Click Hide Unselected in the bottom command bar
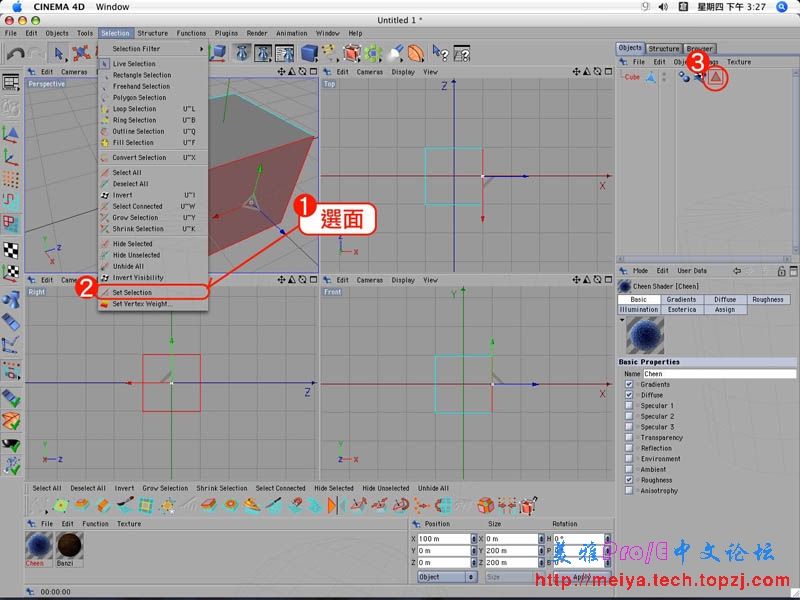Viewport: 800px width, 600px height. pos(386,488)
